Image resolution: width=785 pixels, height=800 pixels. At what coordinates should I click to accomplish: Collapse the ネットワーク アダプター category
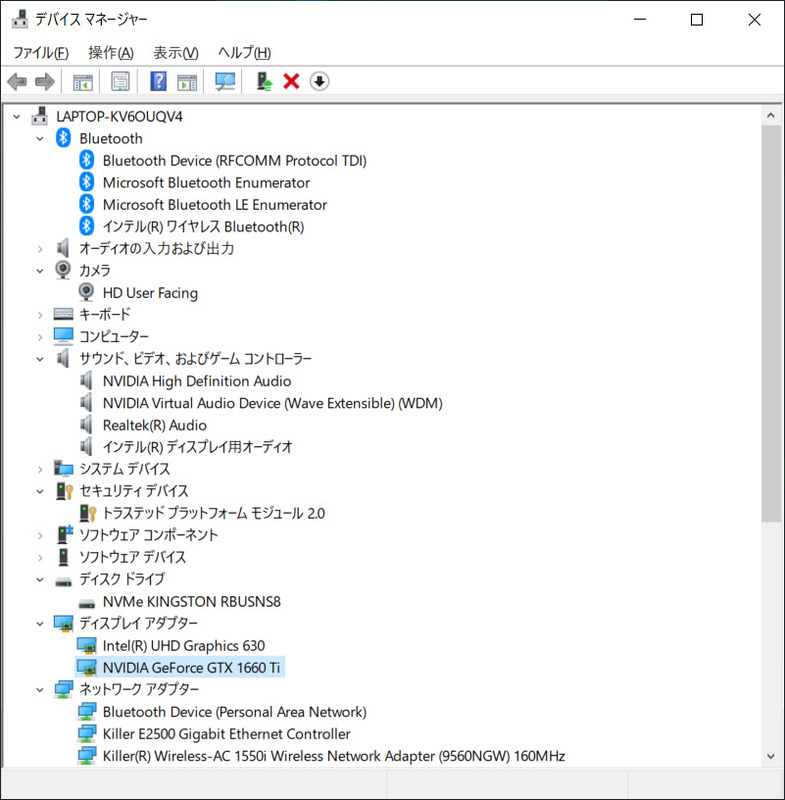coord(40,690)
